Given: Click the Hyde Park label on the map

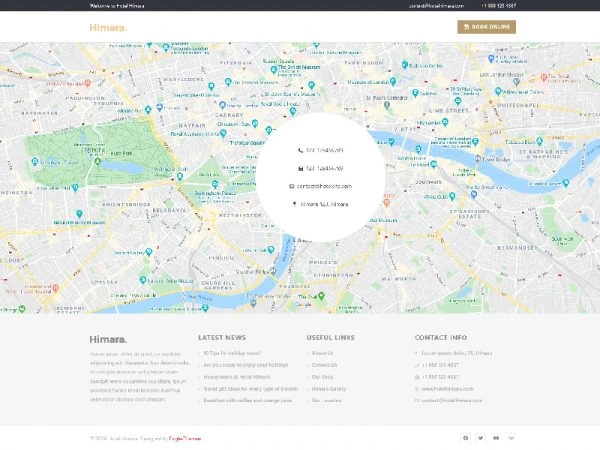Looking at the screenshot, I should (121, 153).
